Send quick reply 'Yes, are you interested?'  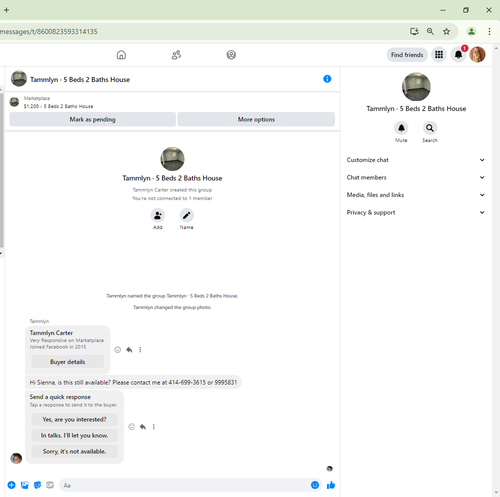[x=74, y=419]
